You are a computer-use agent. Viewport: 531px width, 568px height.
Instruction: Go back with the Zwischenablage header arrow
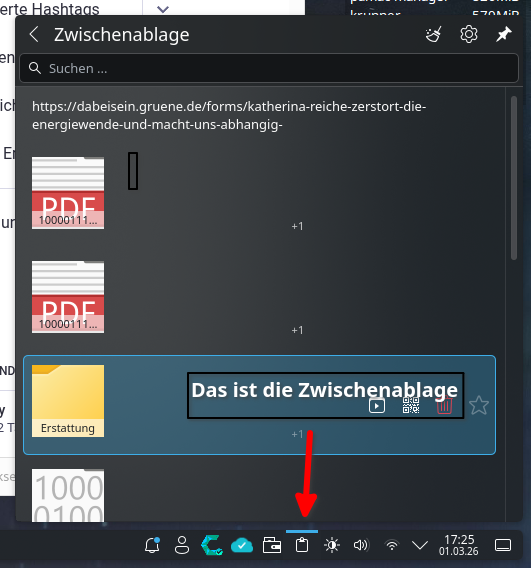point(34,35)
